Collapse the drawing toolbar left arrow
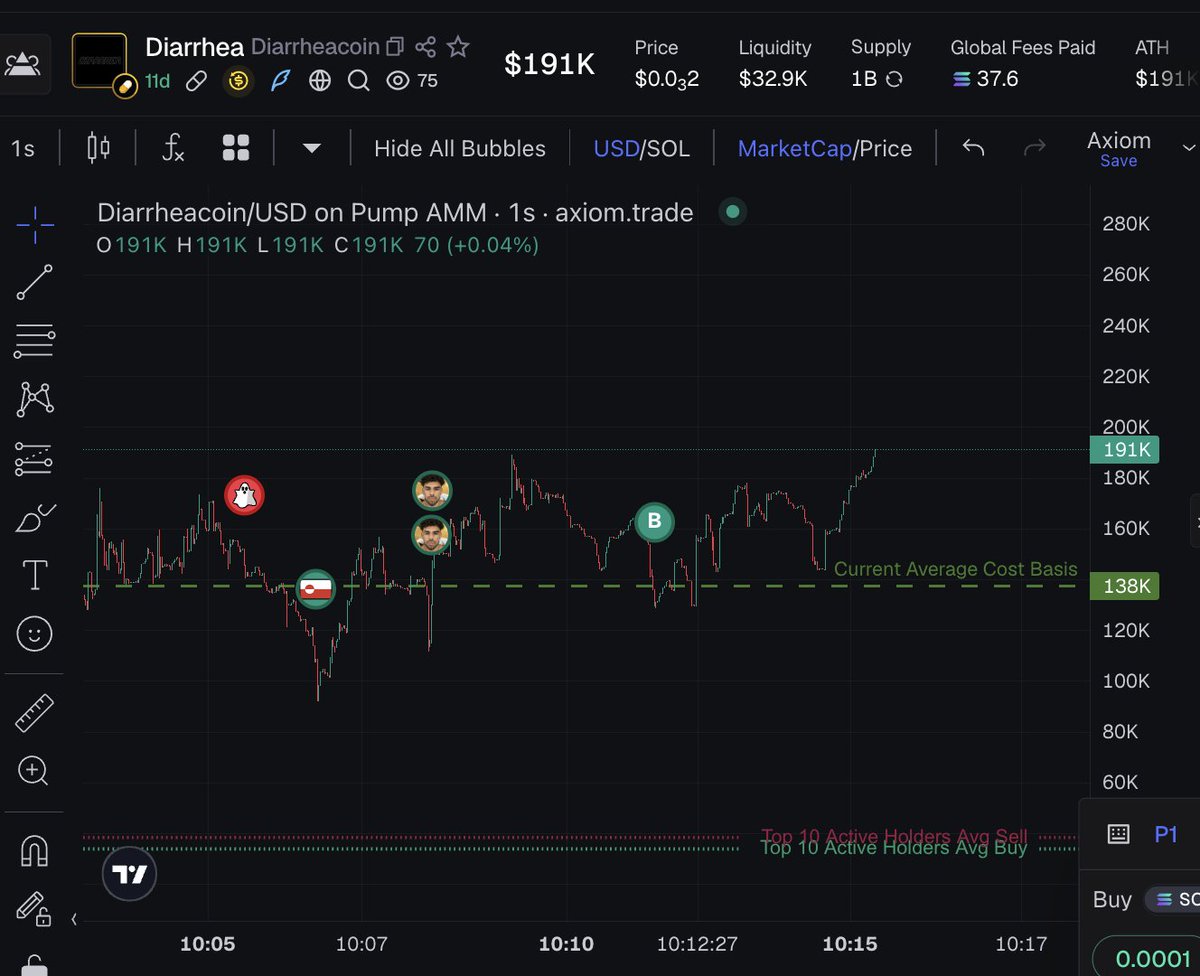This screenshot has width=1200, height=976. pos(76,919)
